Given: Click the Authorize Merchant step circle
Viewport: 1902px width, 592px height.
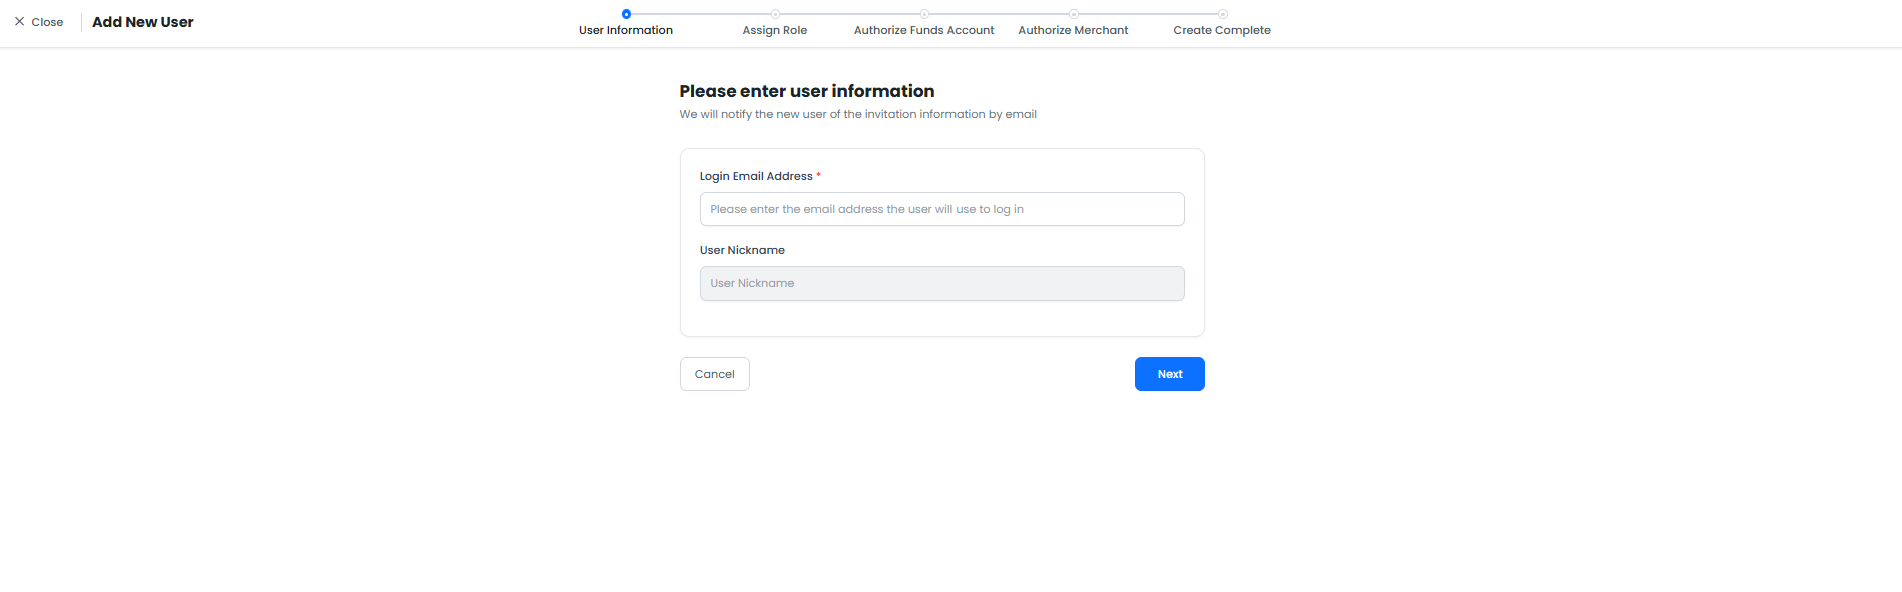Looking at the screenshot, I should coord(1073,14).
